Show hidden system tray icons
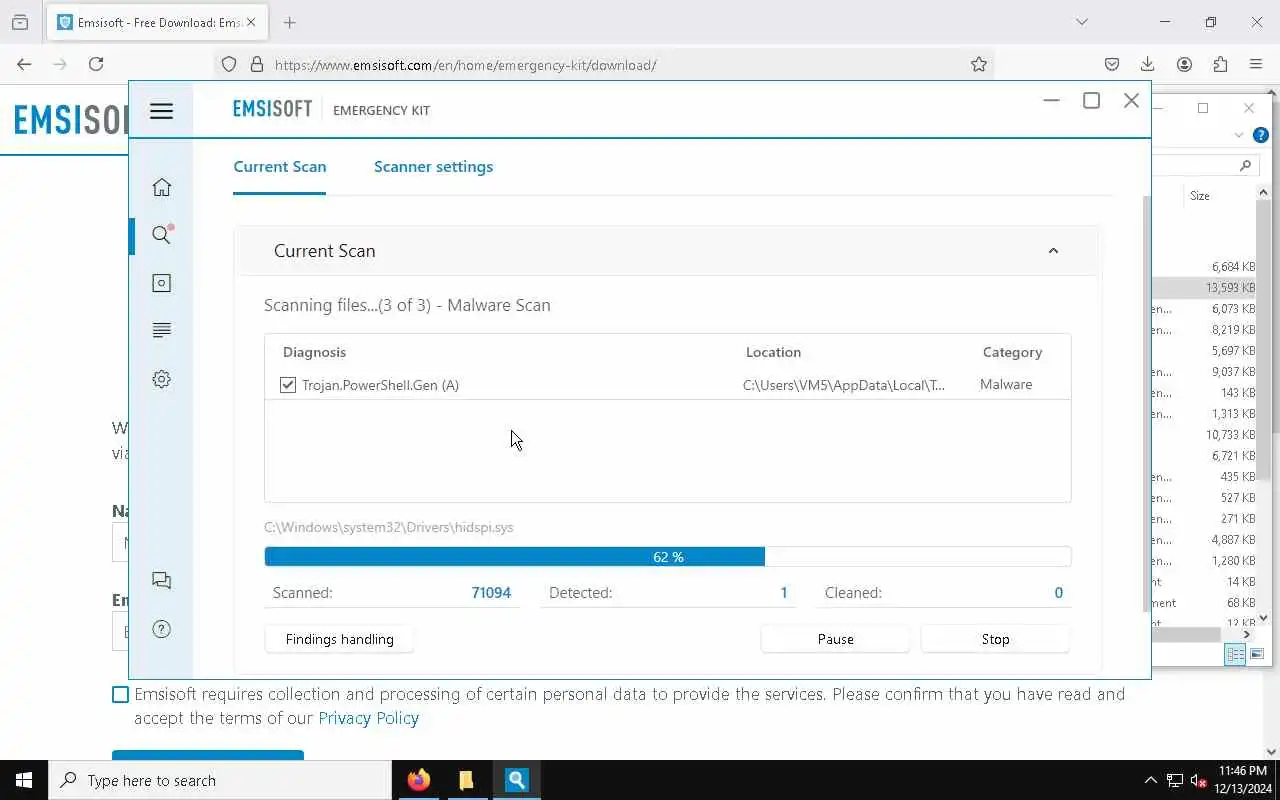This screenshot has height=800, width=1280. (x=1150, y=780)
